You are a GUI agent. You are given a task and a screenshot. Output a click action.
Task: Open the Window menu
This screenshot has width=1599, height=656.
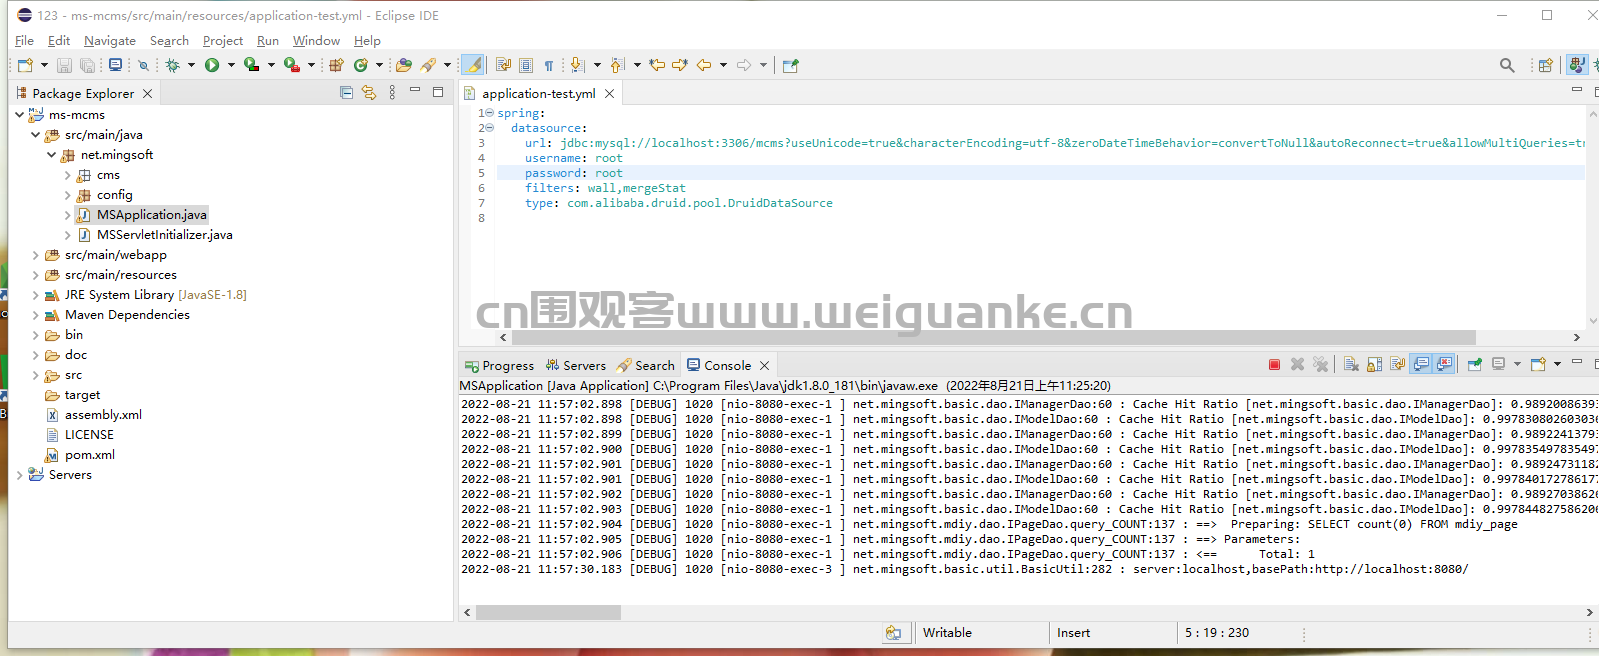[x=316, y=41]
